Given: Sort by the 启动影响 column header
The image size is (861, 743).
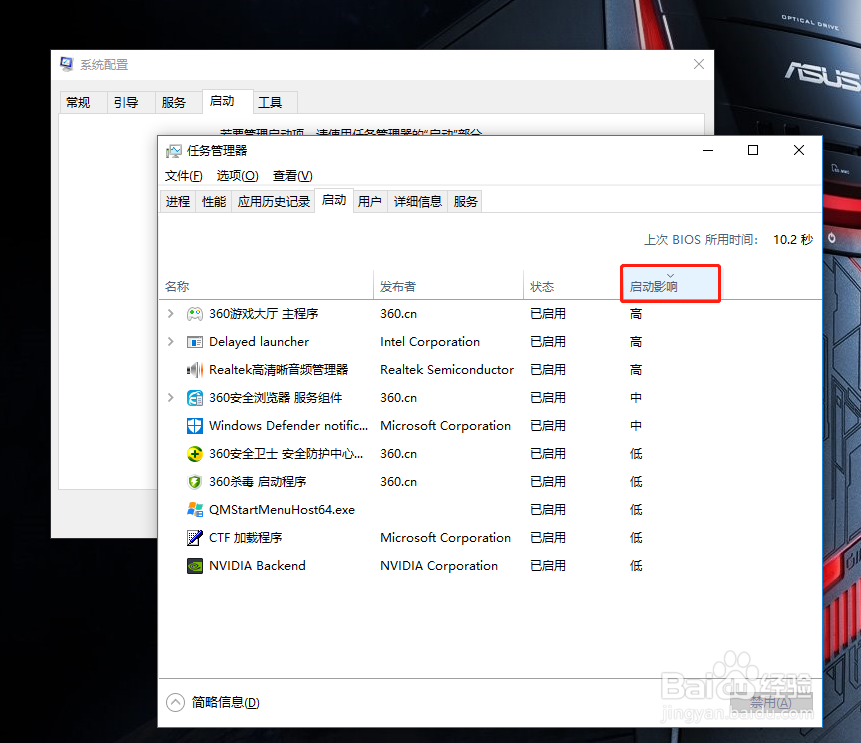Looking at the screenshot, I should point(670,283).
